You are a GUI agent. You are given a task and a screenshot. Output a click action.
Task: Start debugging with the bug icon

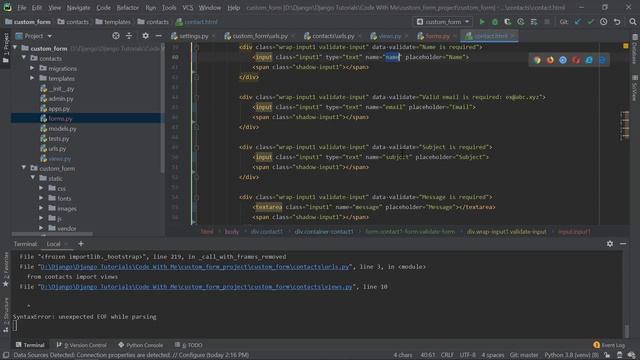coord(495,22)
